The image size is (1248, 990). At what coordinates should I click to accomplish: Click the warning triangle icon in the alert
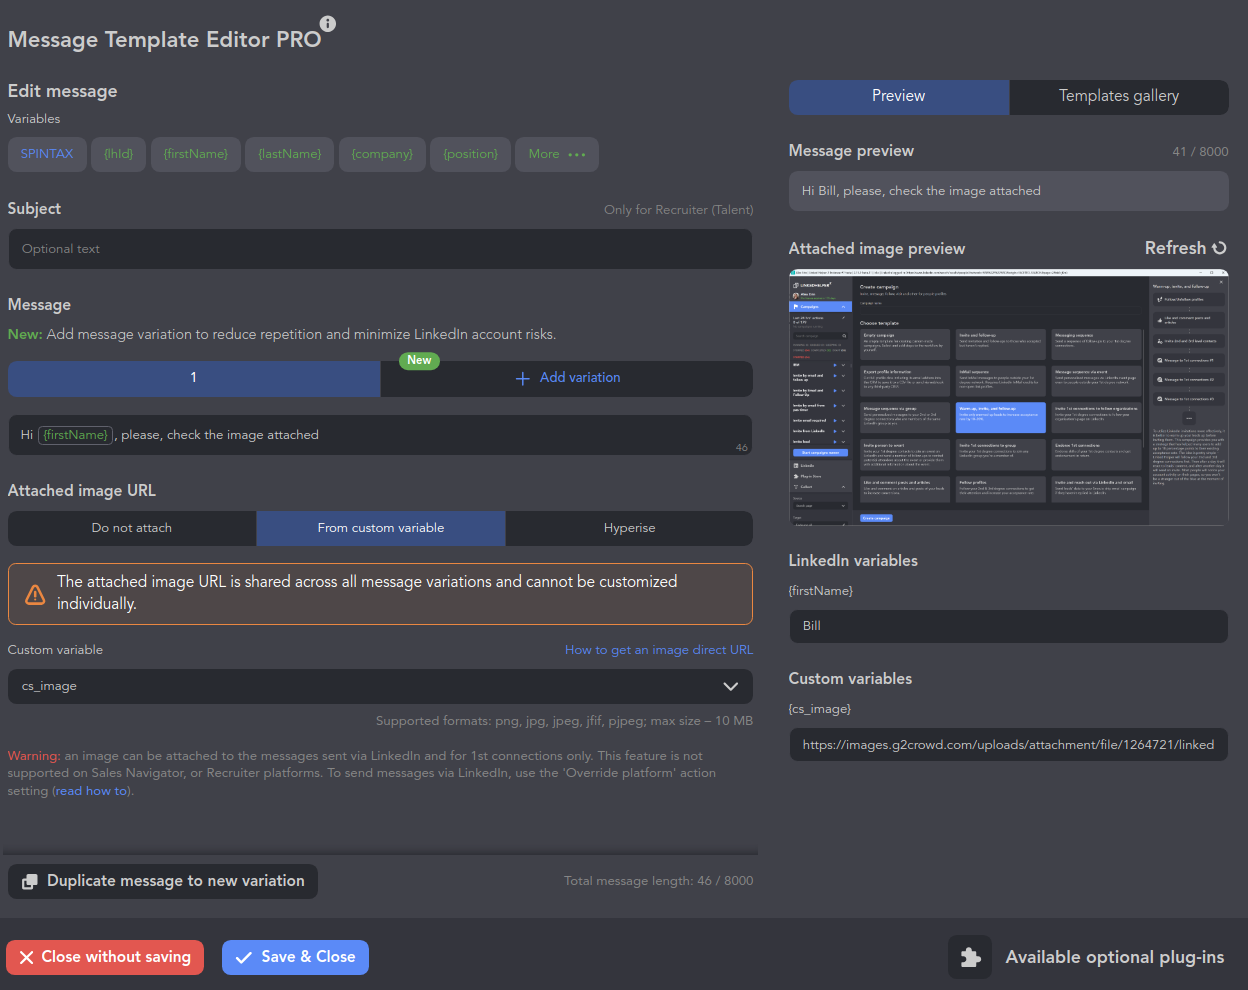35,594
